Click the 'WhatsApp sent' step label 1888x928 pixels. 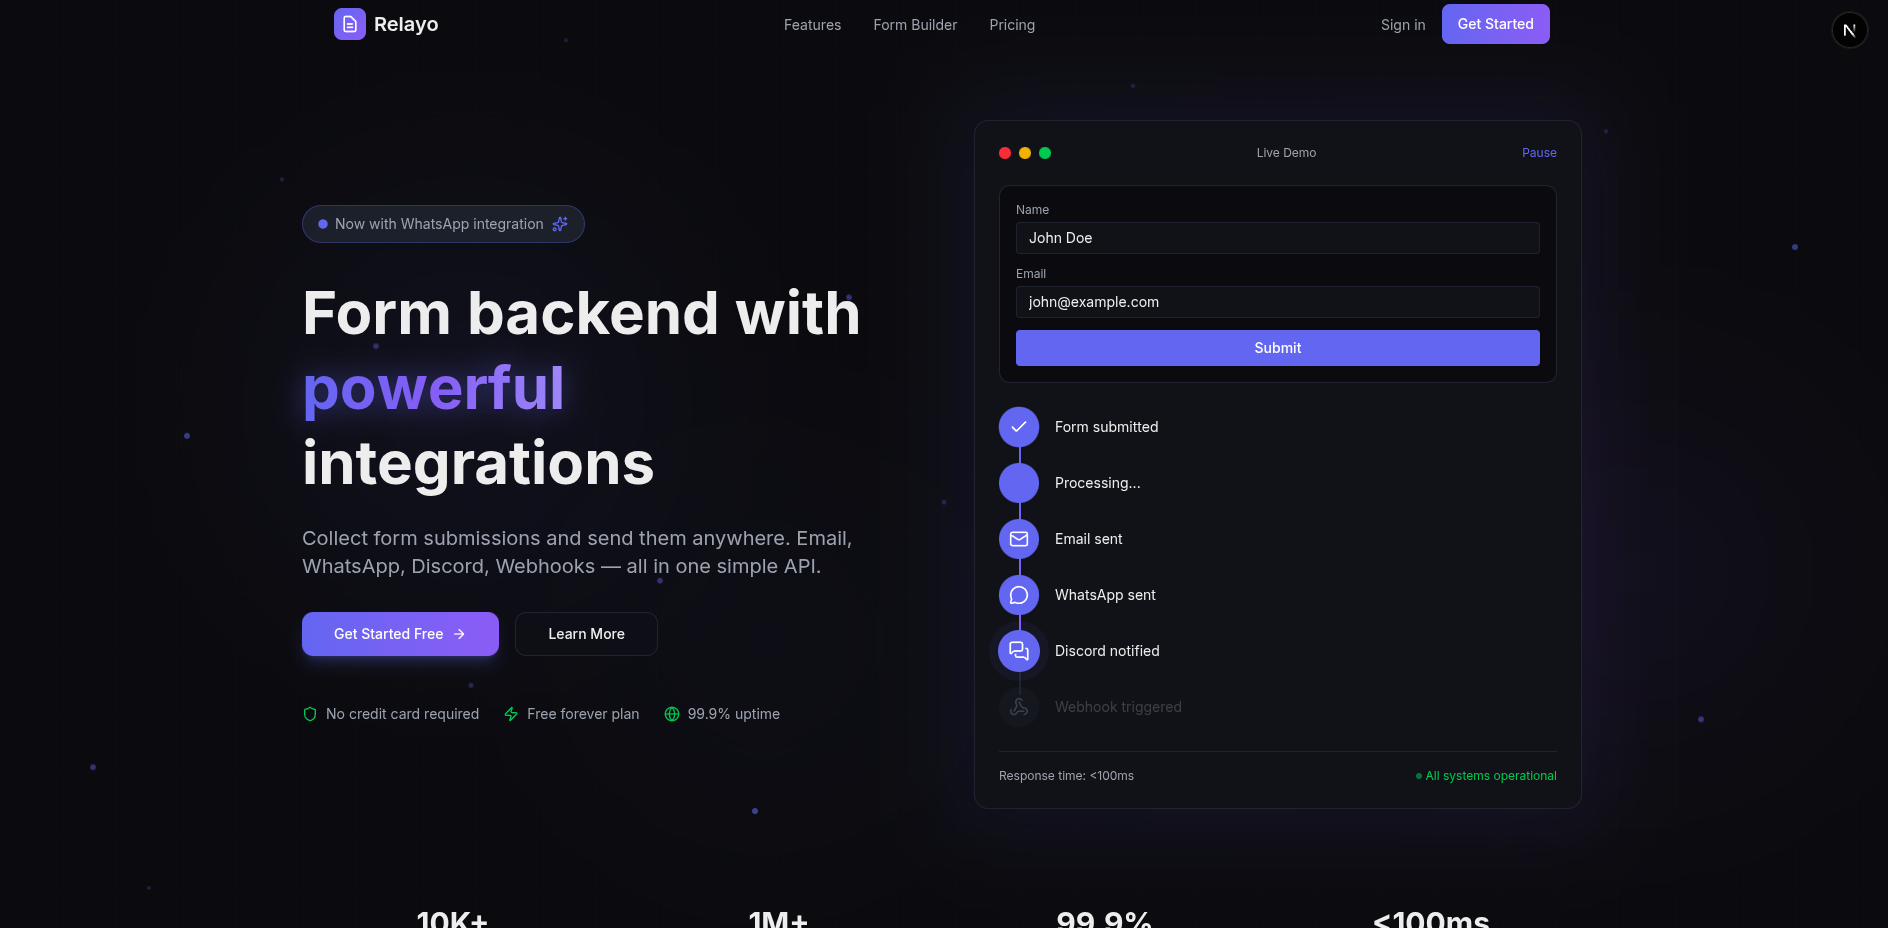[x=1105, y=595]
